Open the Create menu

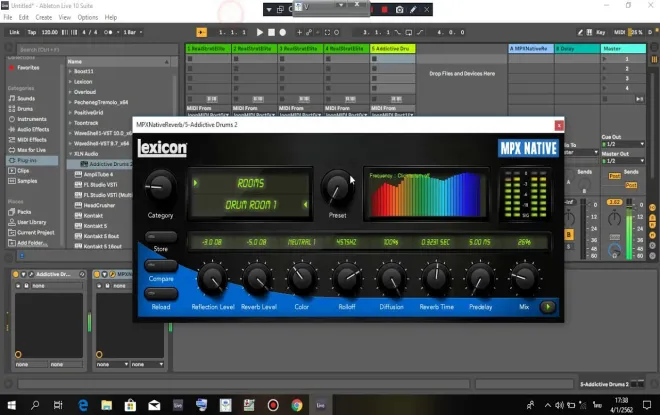tap(44, 17)
